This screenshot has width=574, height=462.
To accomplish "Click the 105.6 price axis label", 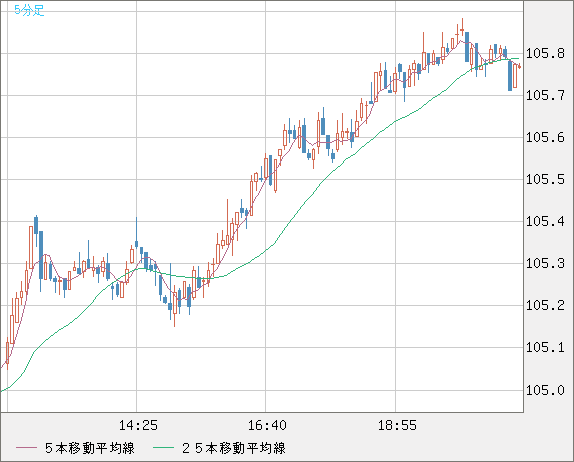I will 545,138.
